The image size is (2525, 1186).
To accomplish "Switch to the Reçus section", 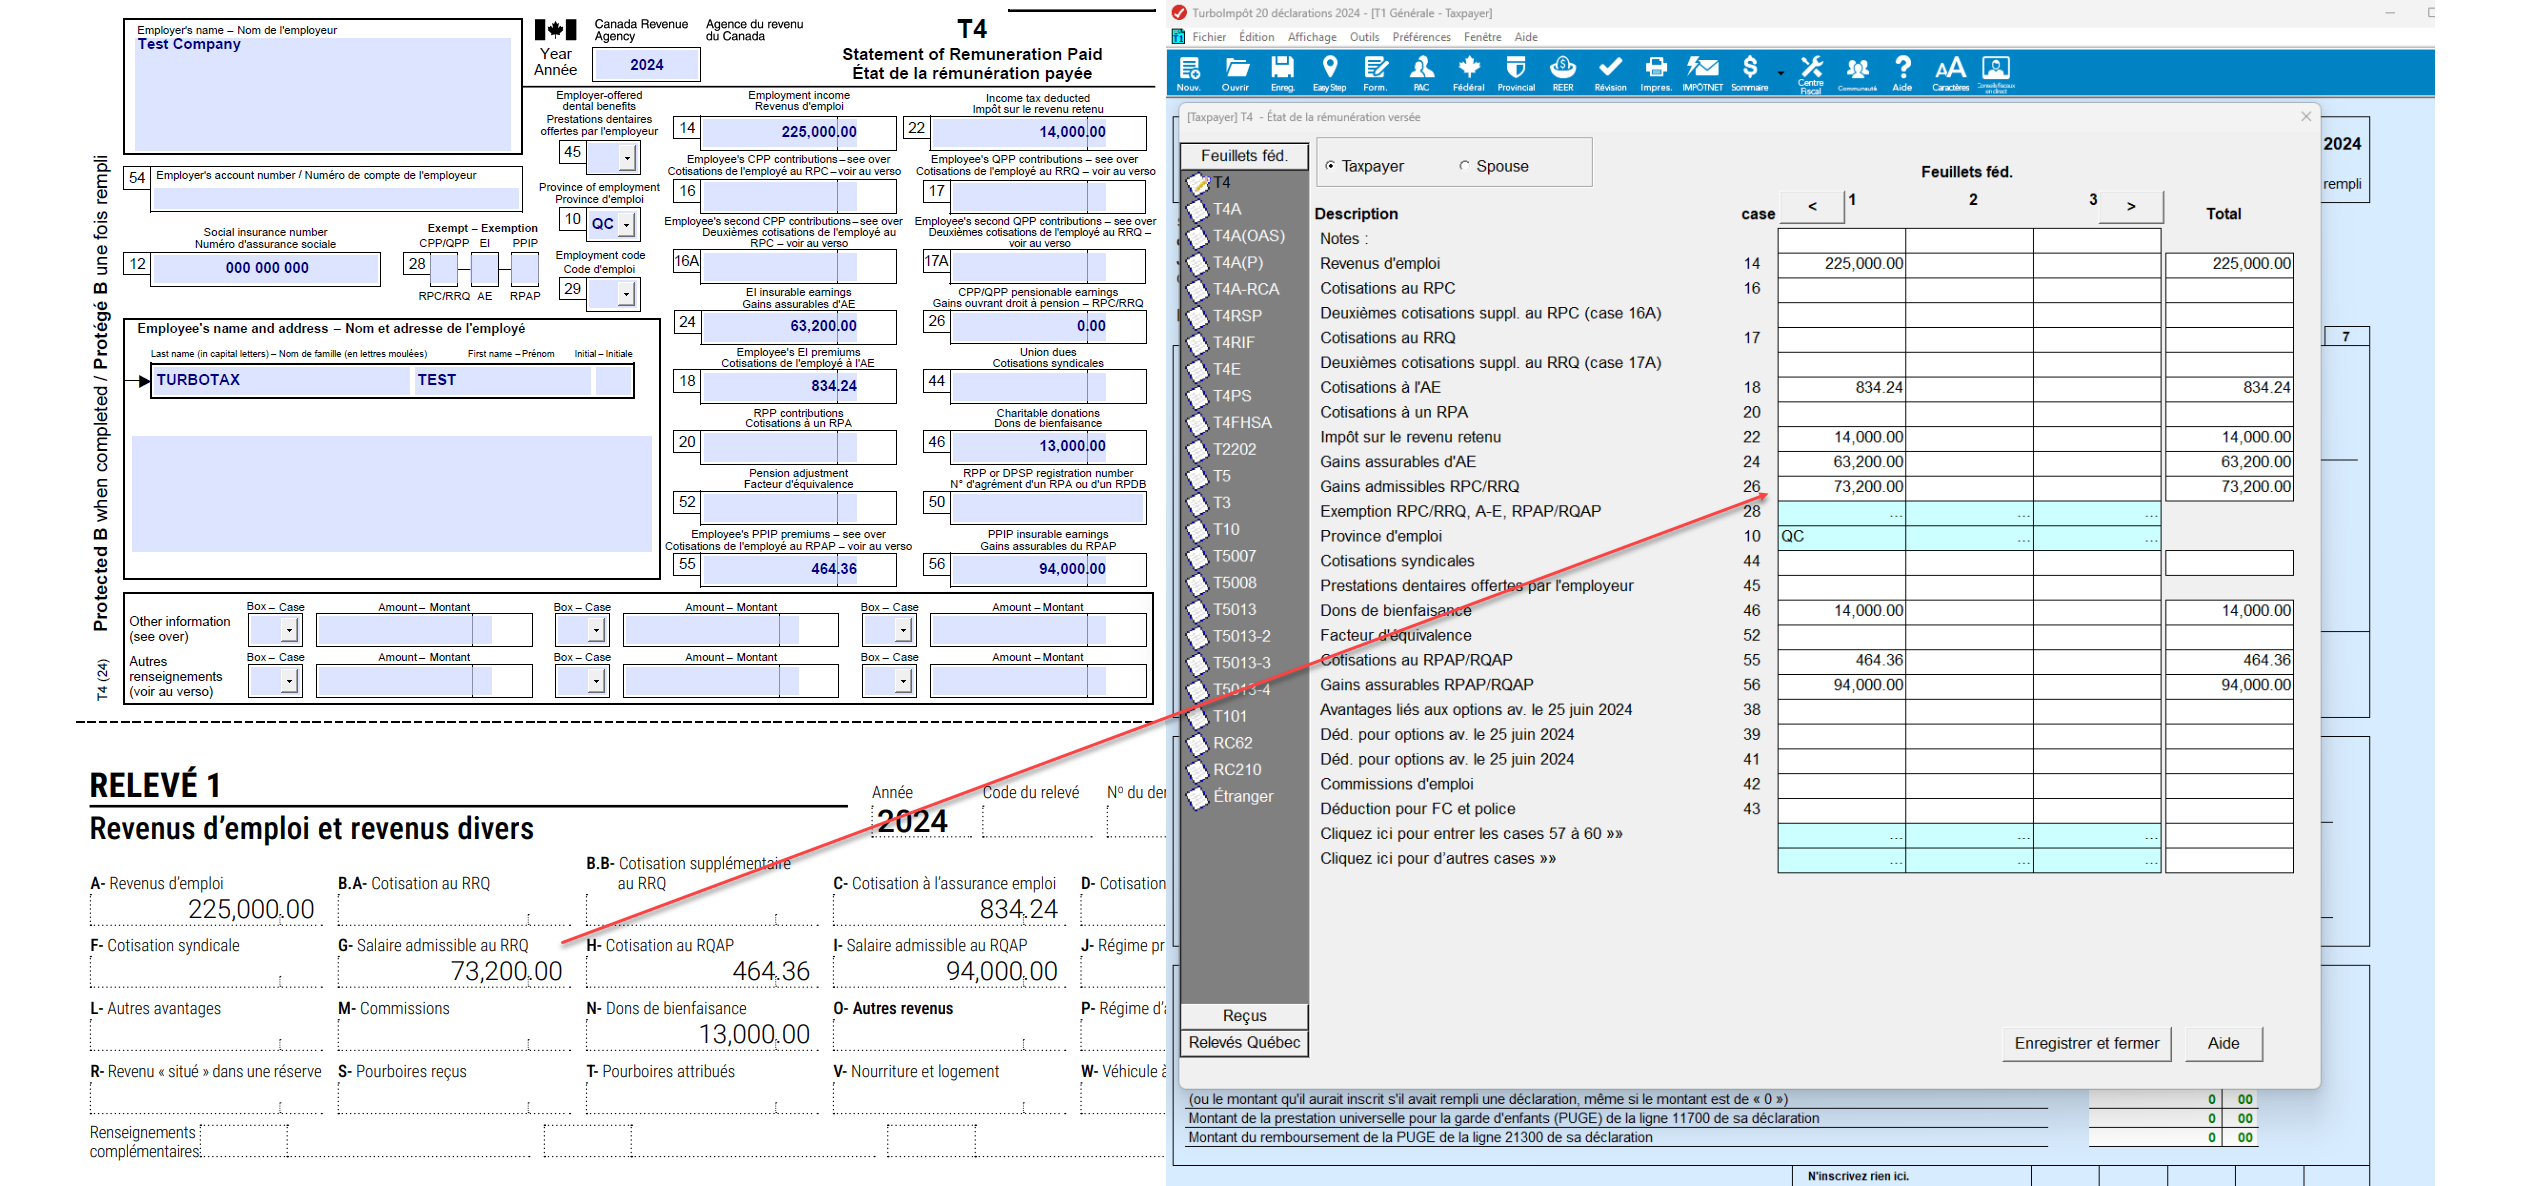I will pyautogui.click(x=1244, y=1016).
